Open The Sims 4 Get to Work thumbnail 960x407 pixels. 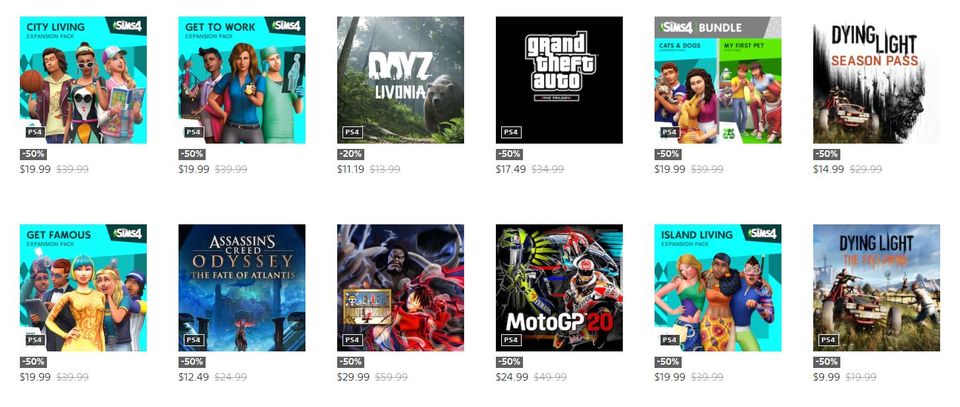click(242, 80)
